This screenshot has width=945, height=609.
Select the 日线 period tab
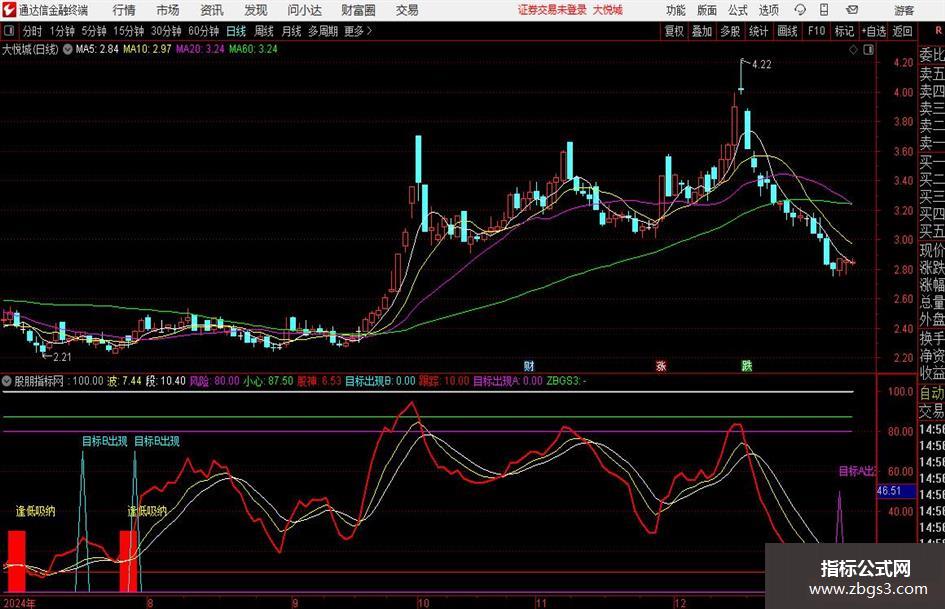236,31
